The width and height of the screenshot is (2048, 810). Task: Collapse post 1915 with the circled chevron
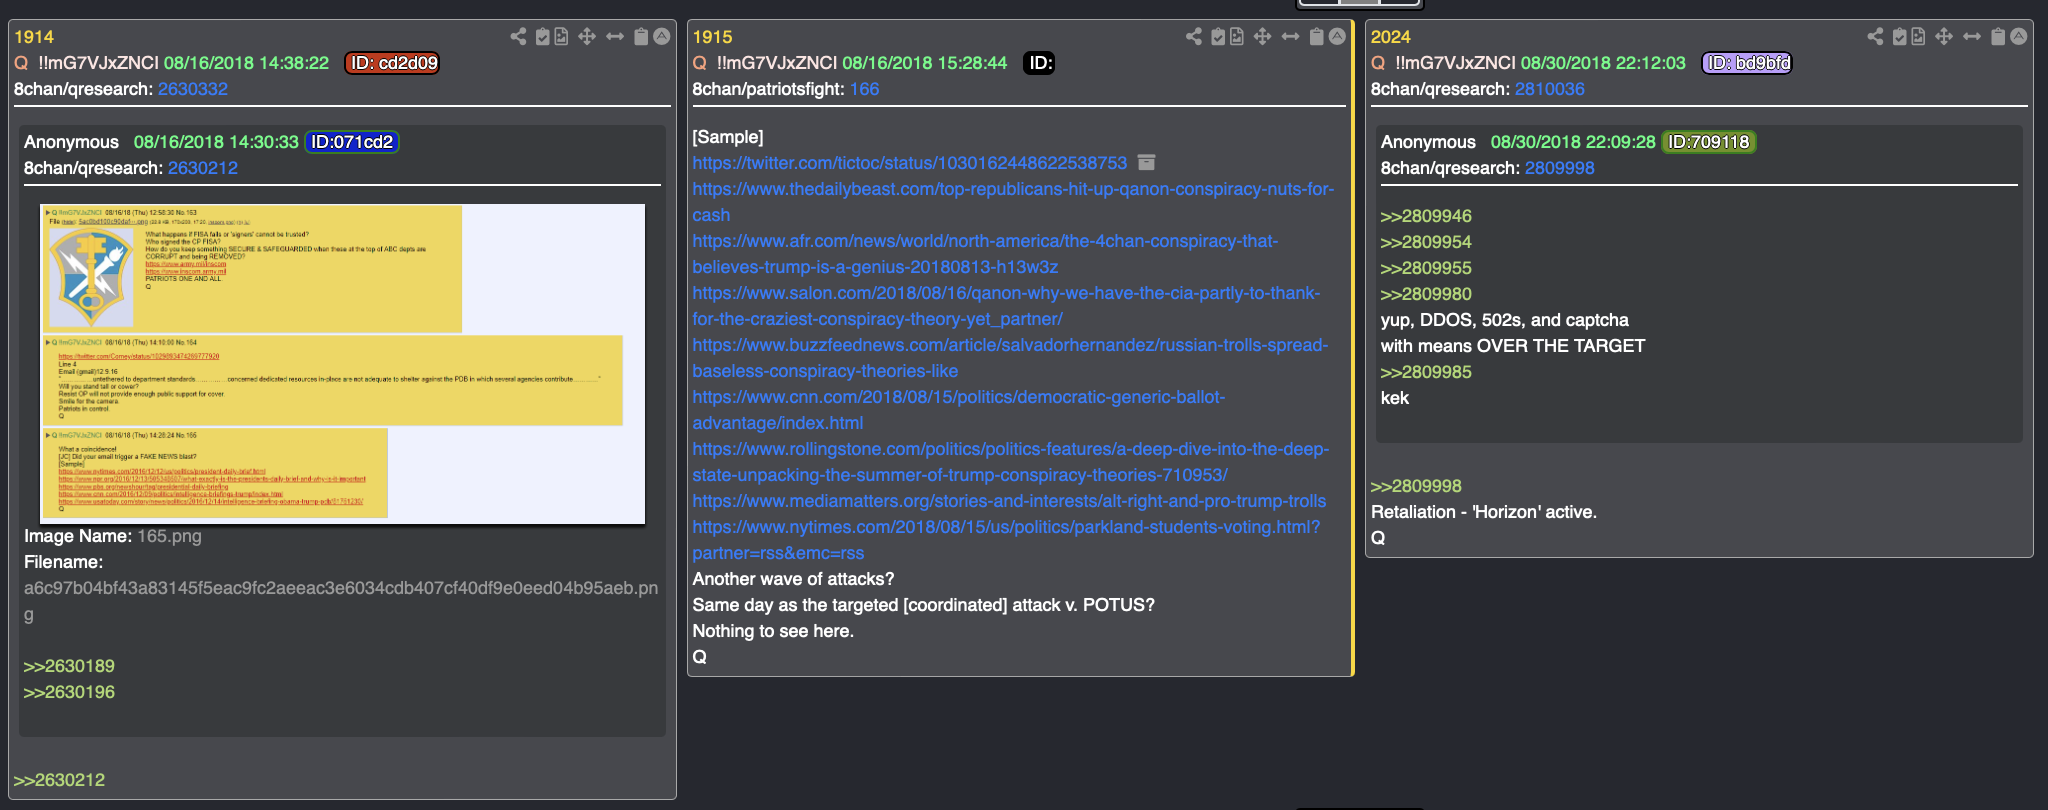click(1338, 37)
